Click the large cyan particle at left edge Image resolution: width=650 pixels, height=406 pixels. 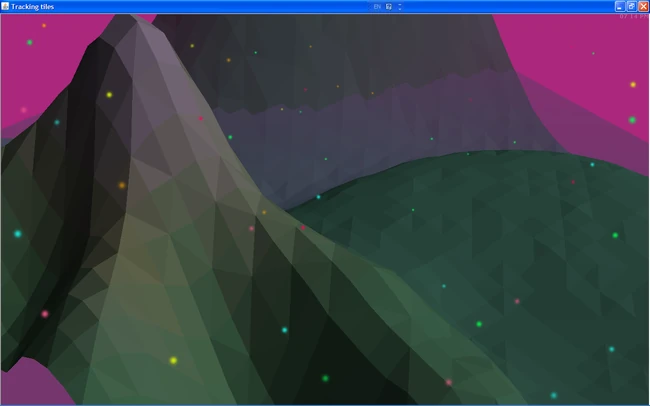18,234
